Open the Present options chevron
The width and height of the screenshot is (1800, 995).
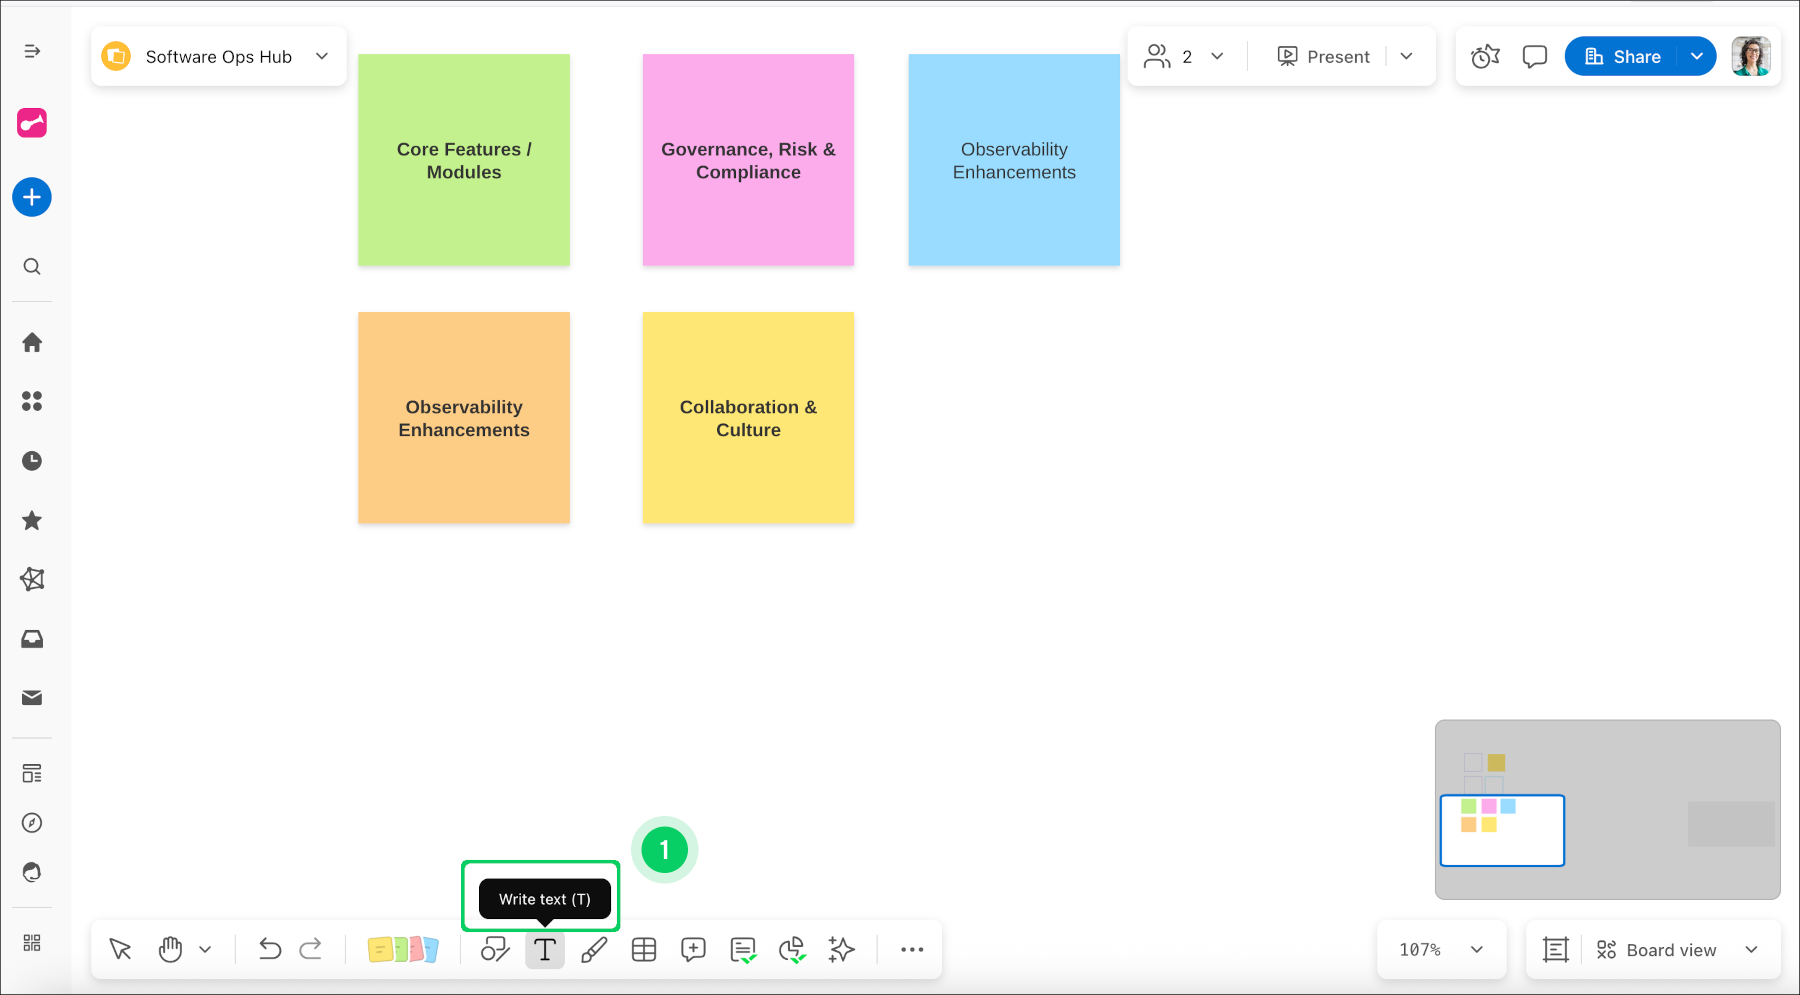(1407, 56)
